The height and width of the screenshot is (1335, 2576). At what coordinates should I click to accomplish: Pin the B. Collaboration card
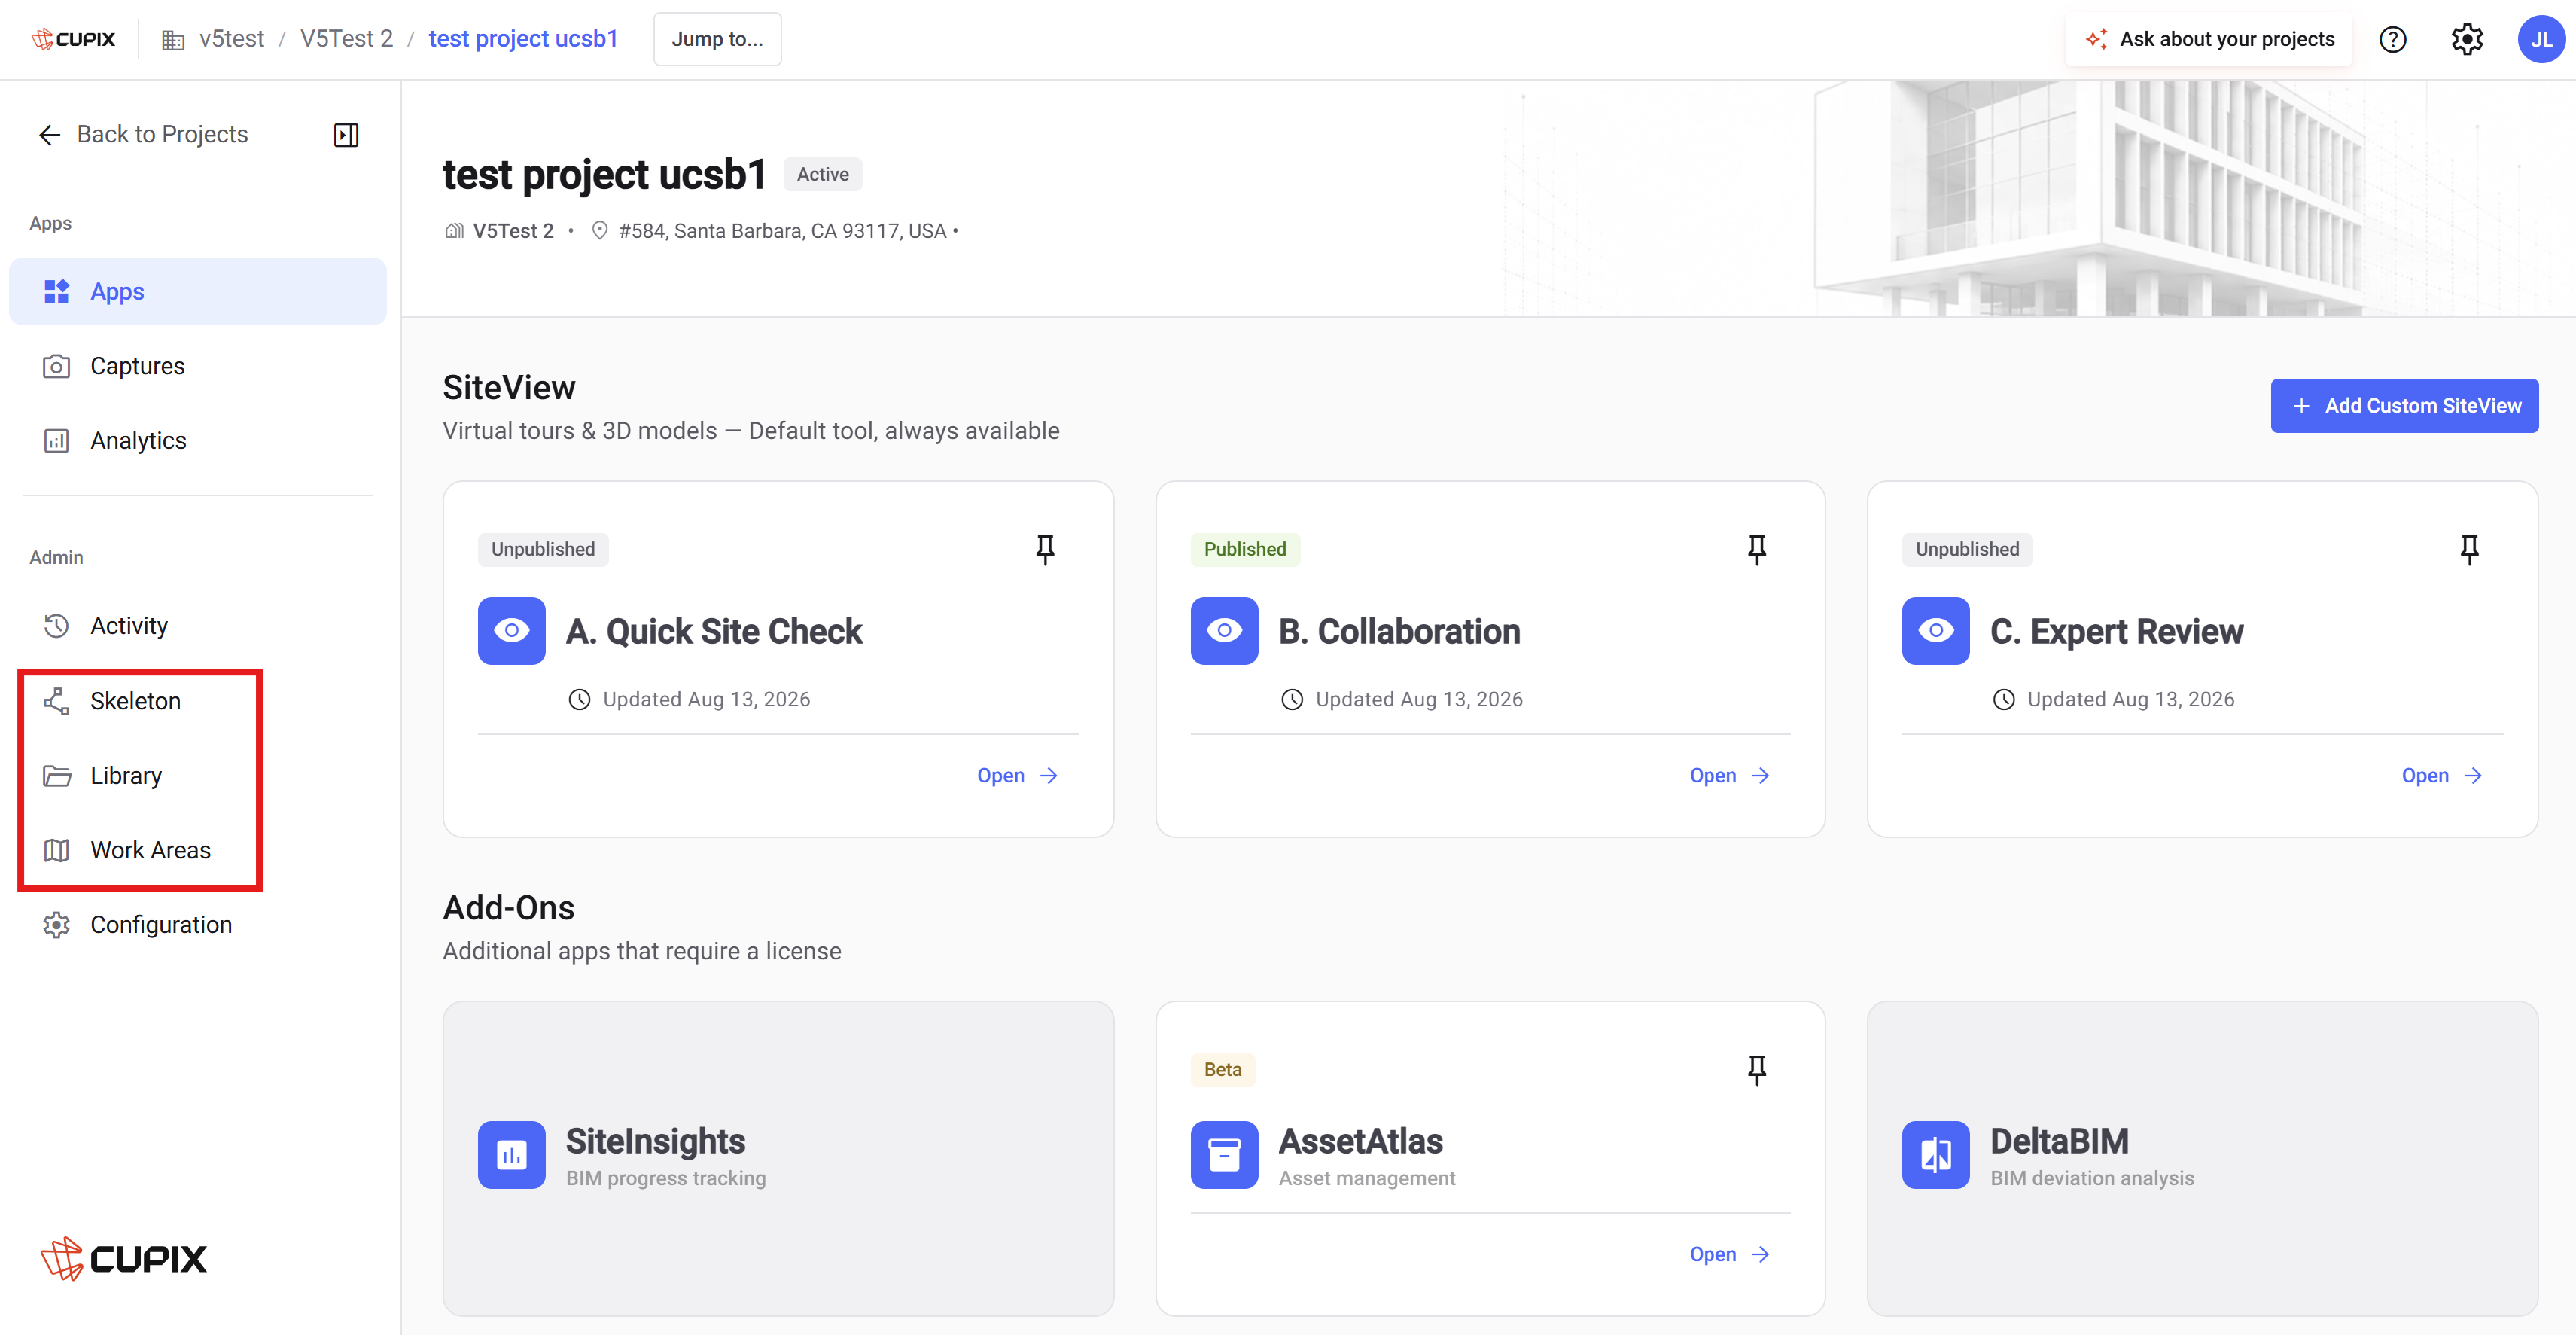coord(1757,549)
